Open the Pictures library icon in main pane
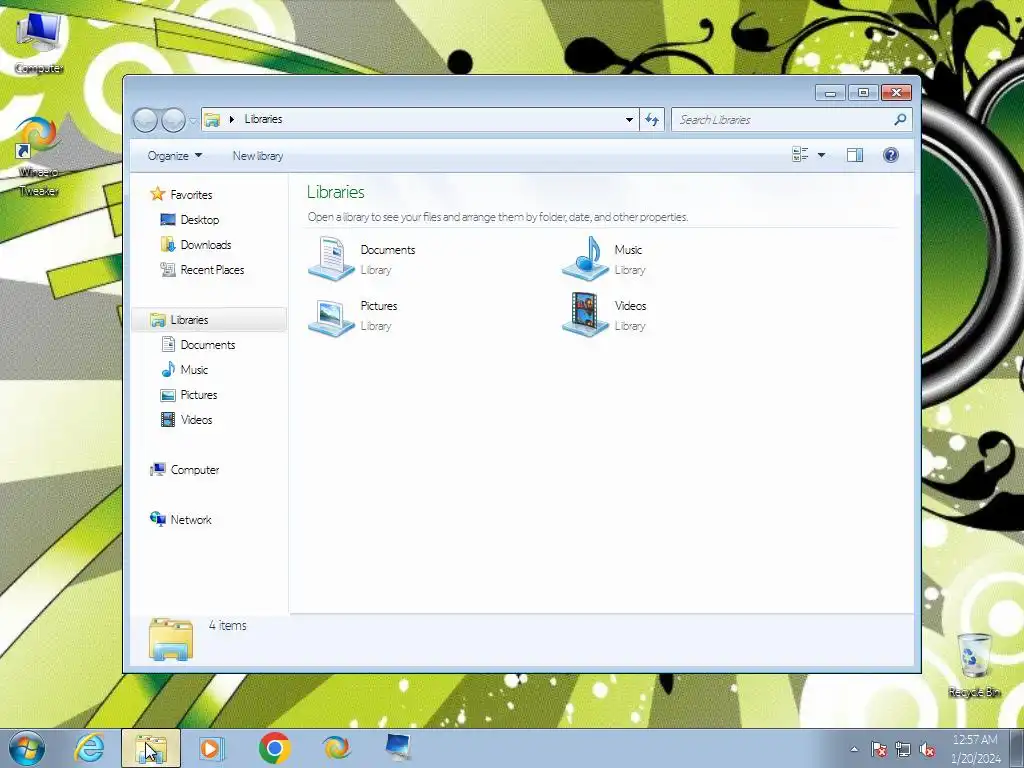1024x768 pixels. (x=331, y=316)
